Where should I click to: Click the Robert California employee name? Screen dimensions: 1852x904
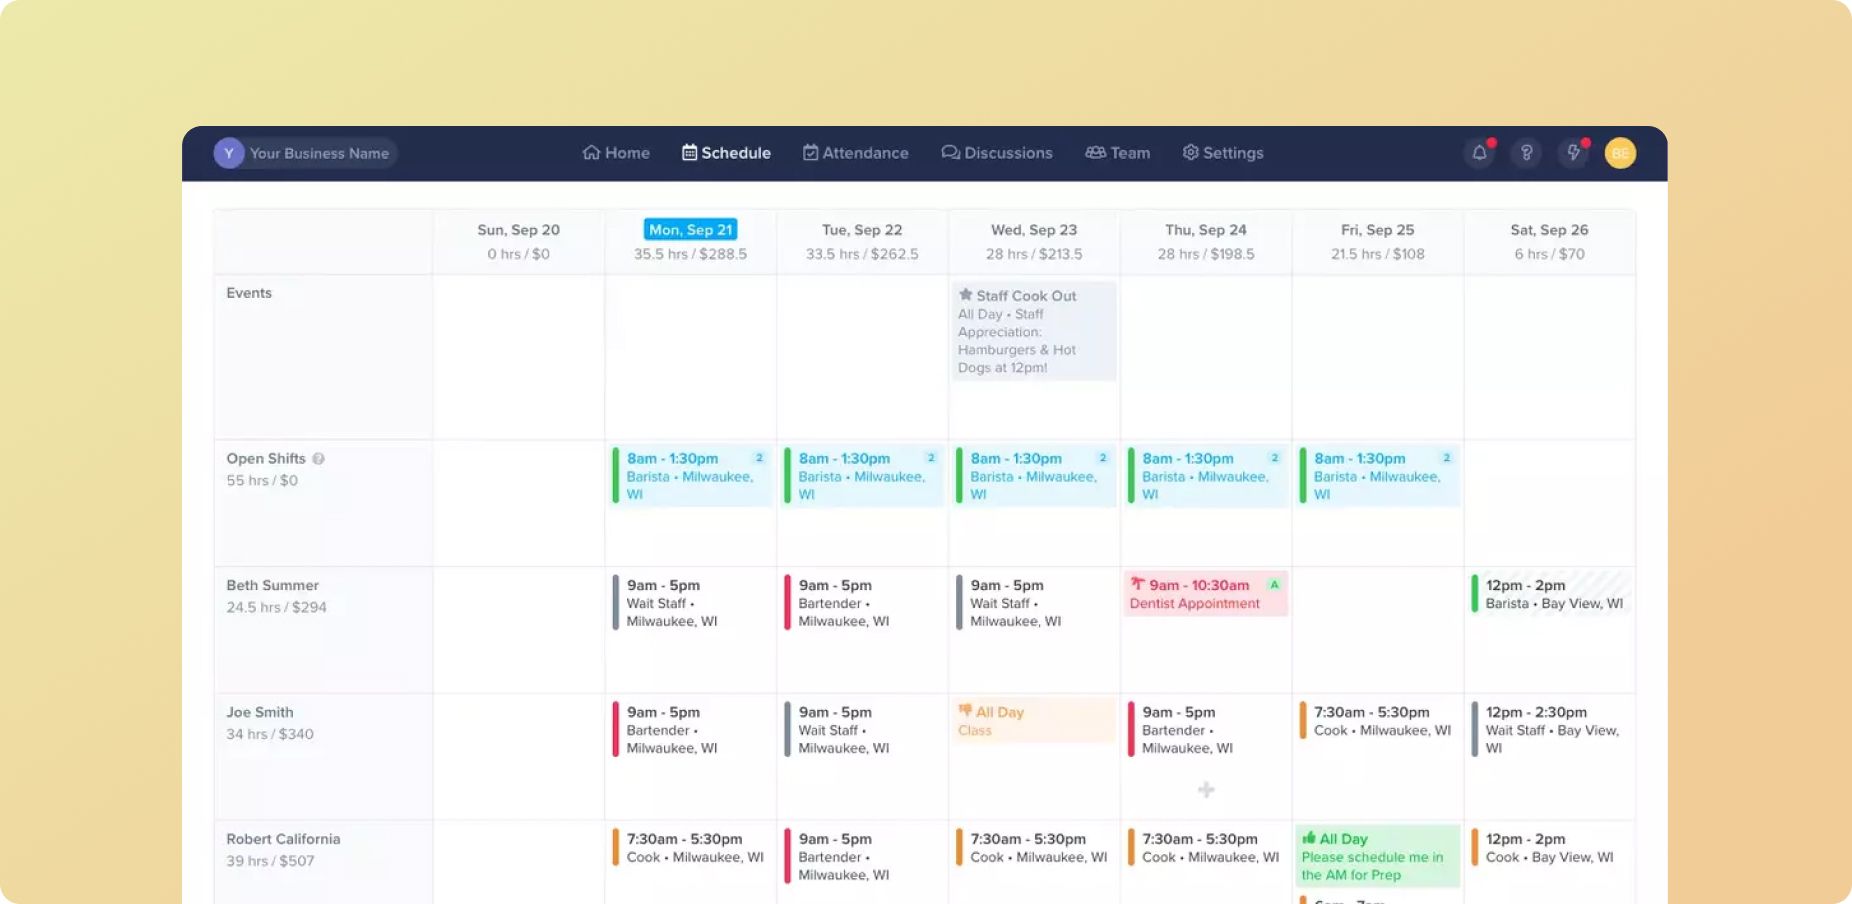click(x=283, y=839)
